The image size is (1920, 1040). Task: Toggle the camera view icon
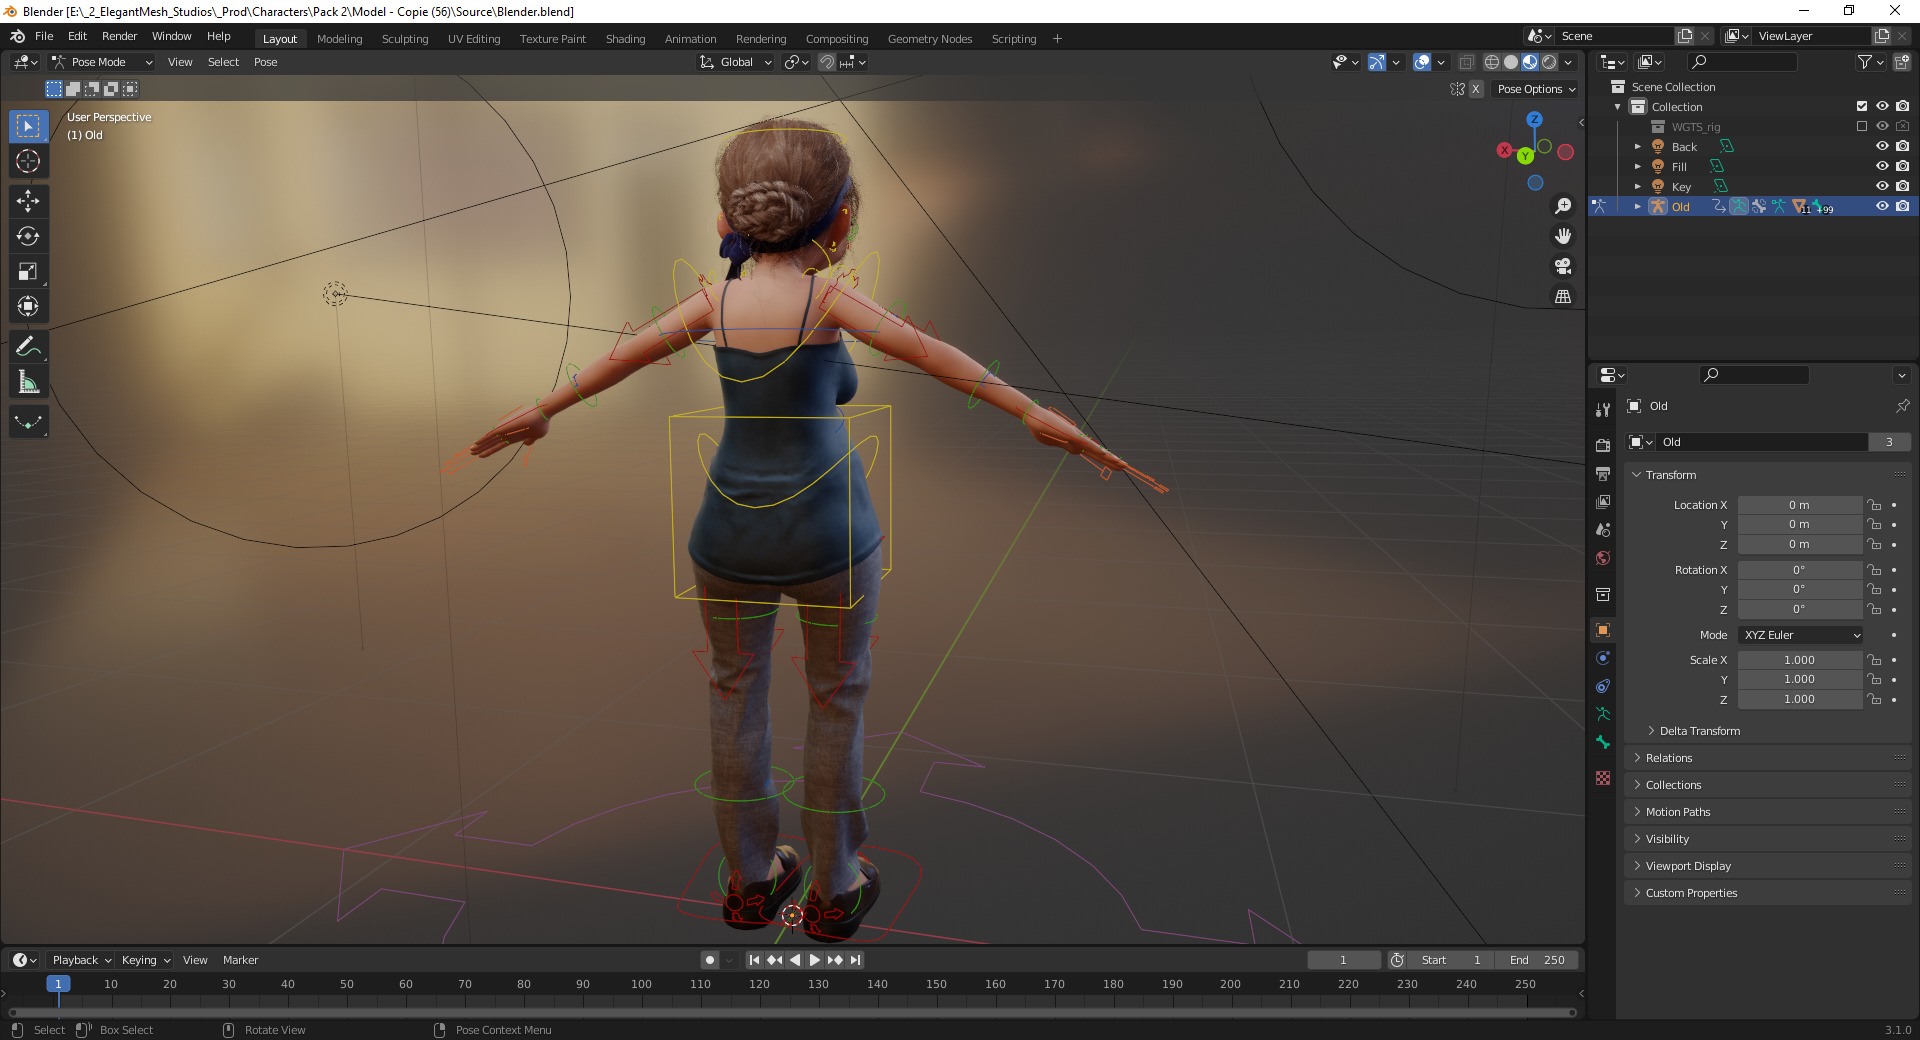click(1563, 266)
